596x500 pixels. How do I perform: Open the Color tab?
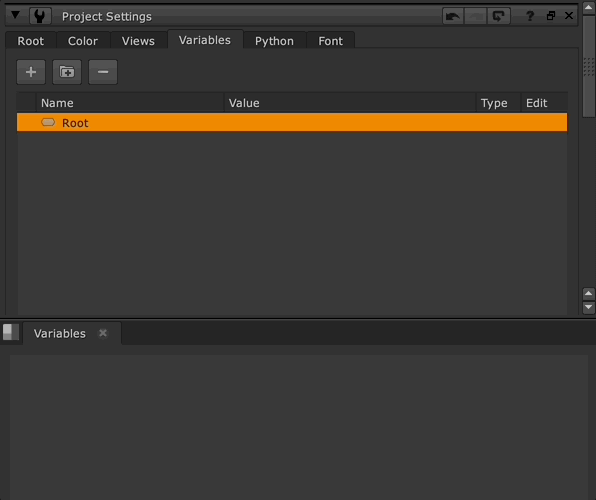tap(83, 41)
